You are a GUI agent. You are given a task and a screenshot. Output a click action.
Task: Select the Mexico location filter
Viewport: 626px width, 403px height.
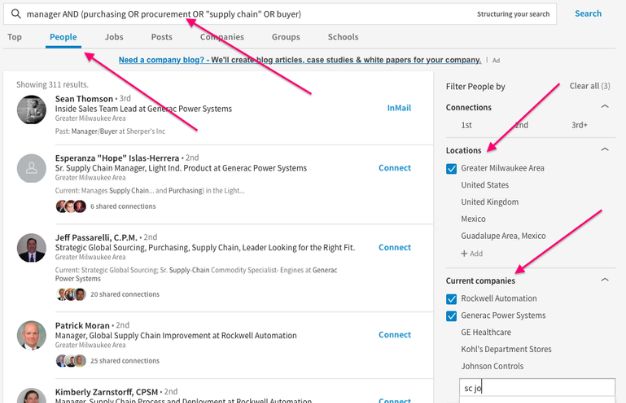(x=473, y=219)
